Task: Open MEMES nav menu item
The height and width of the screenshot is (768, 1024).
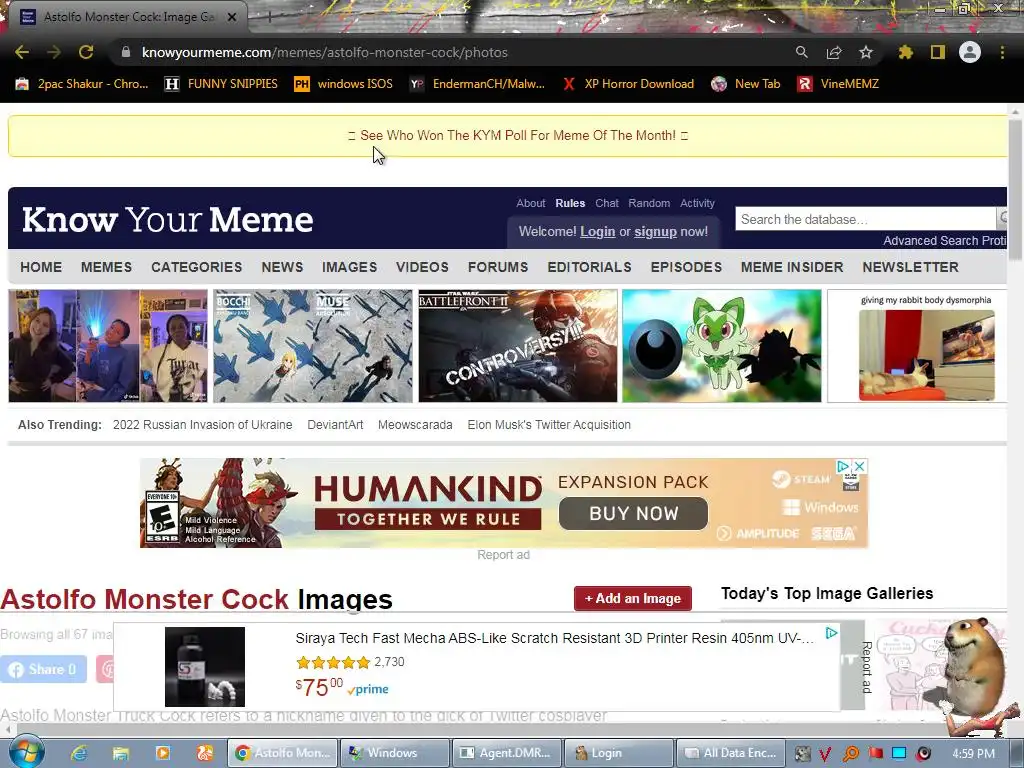Action: click(106, 267)
